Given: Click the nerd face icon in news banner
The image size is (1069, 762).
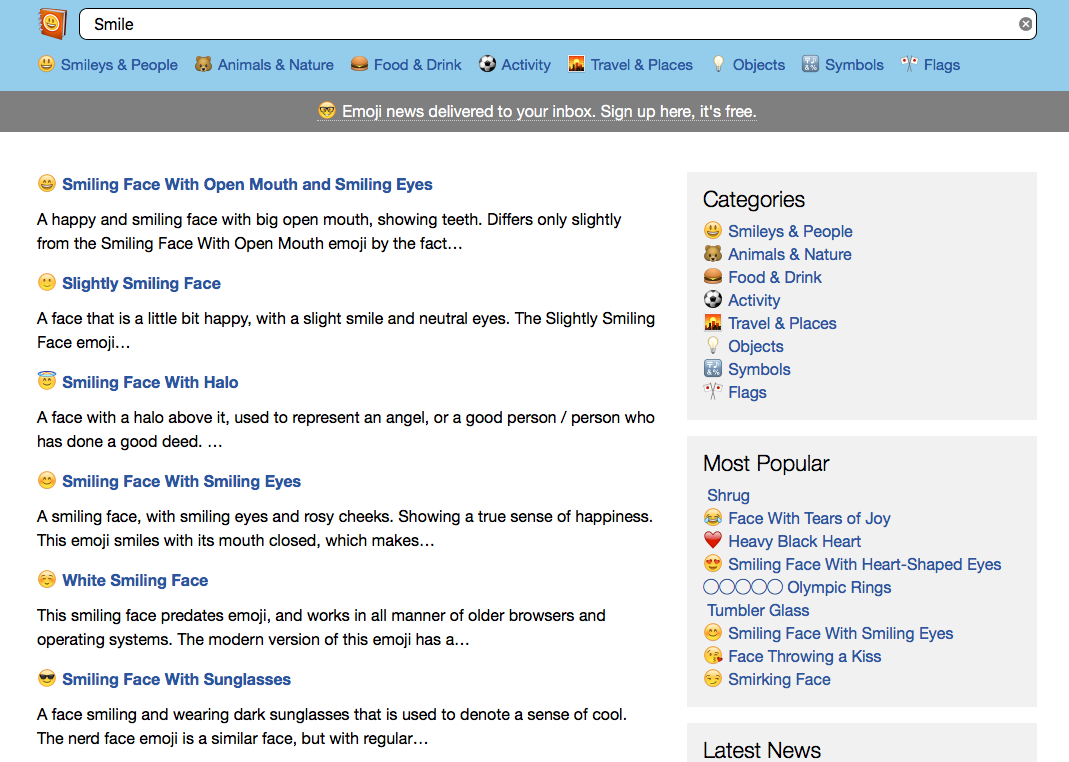Looking at the screenshot, I should tap(327, 110).
